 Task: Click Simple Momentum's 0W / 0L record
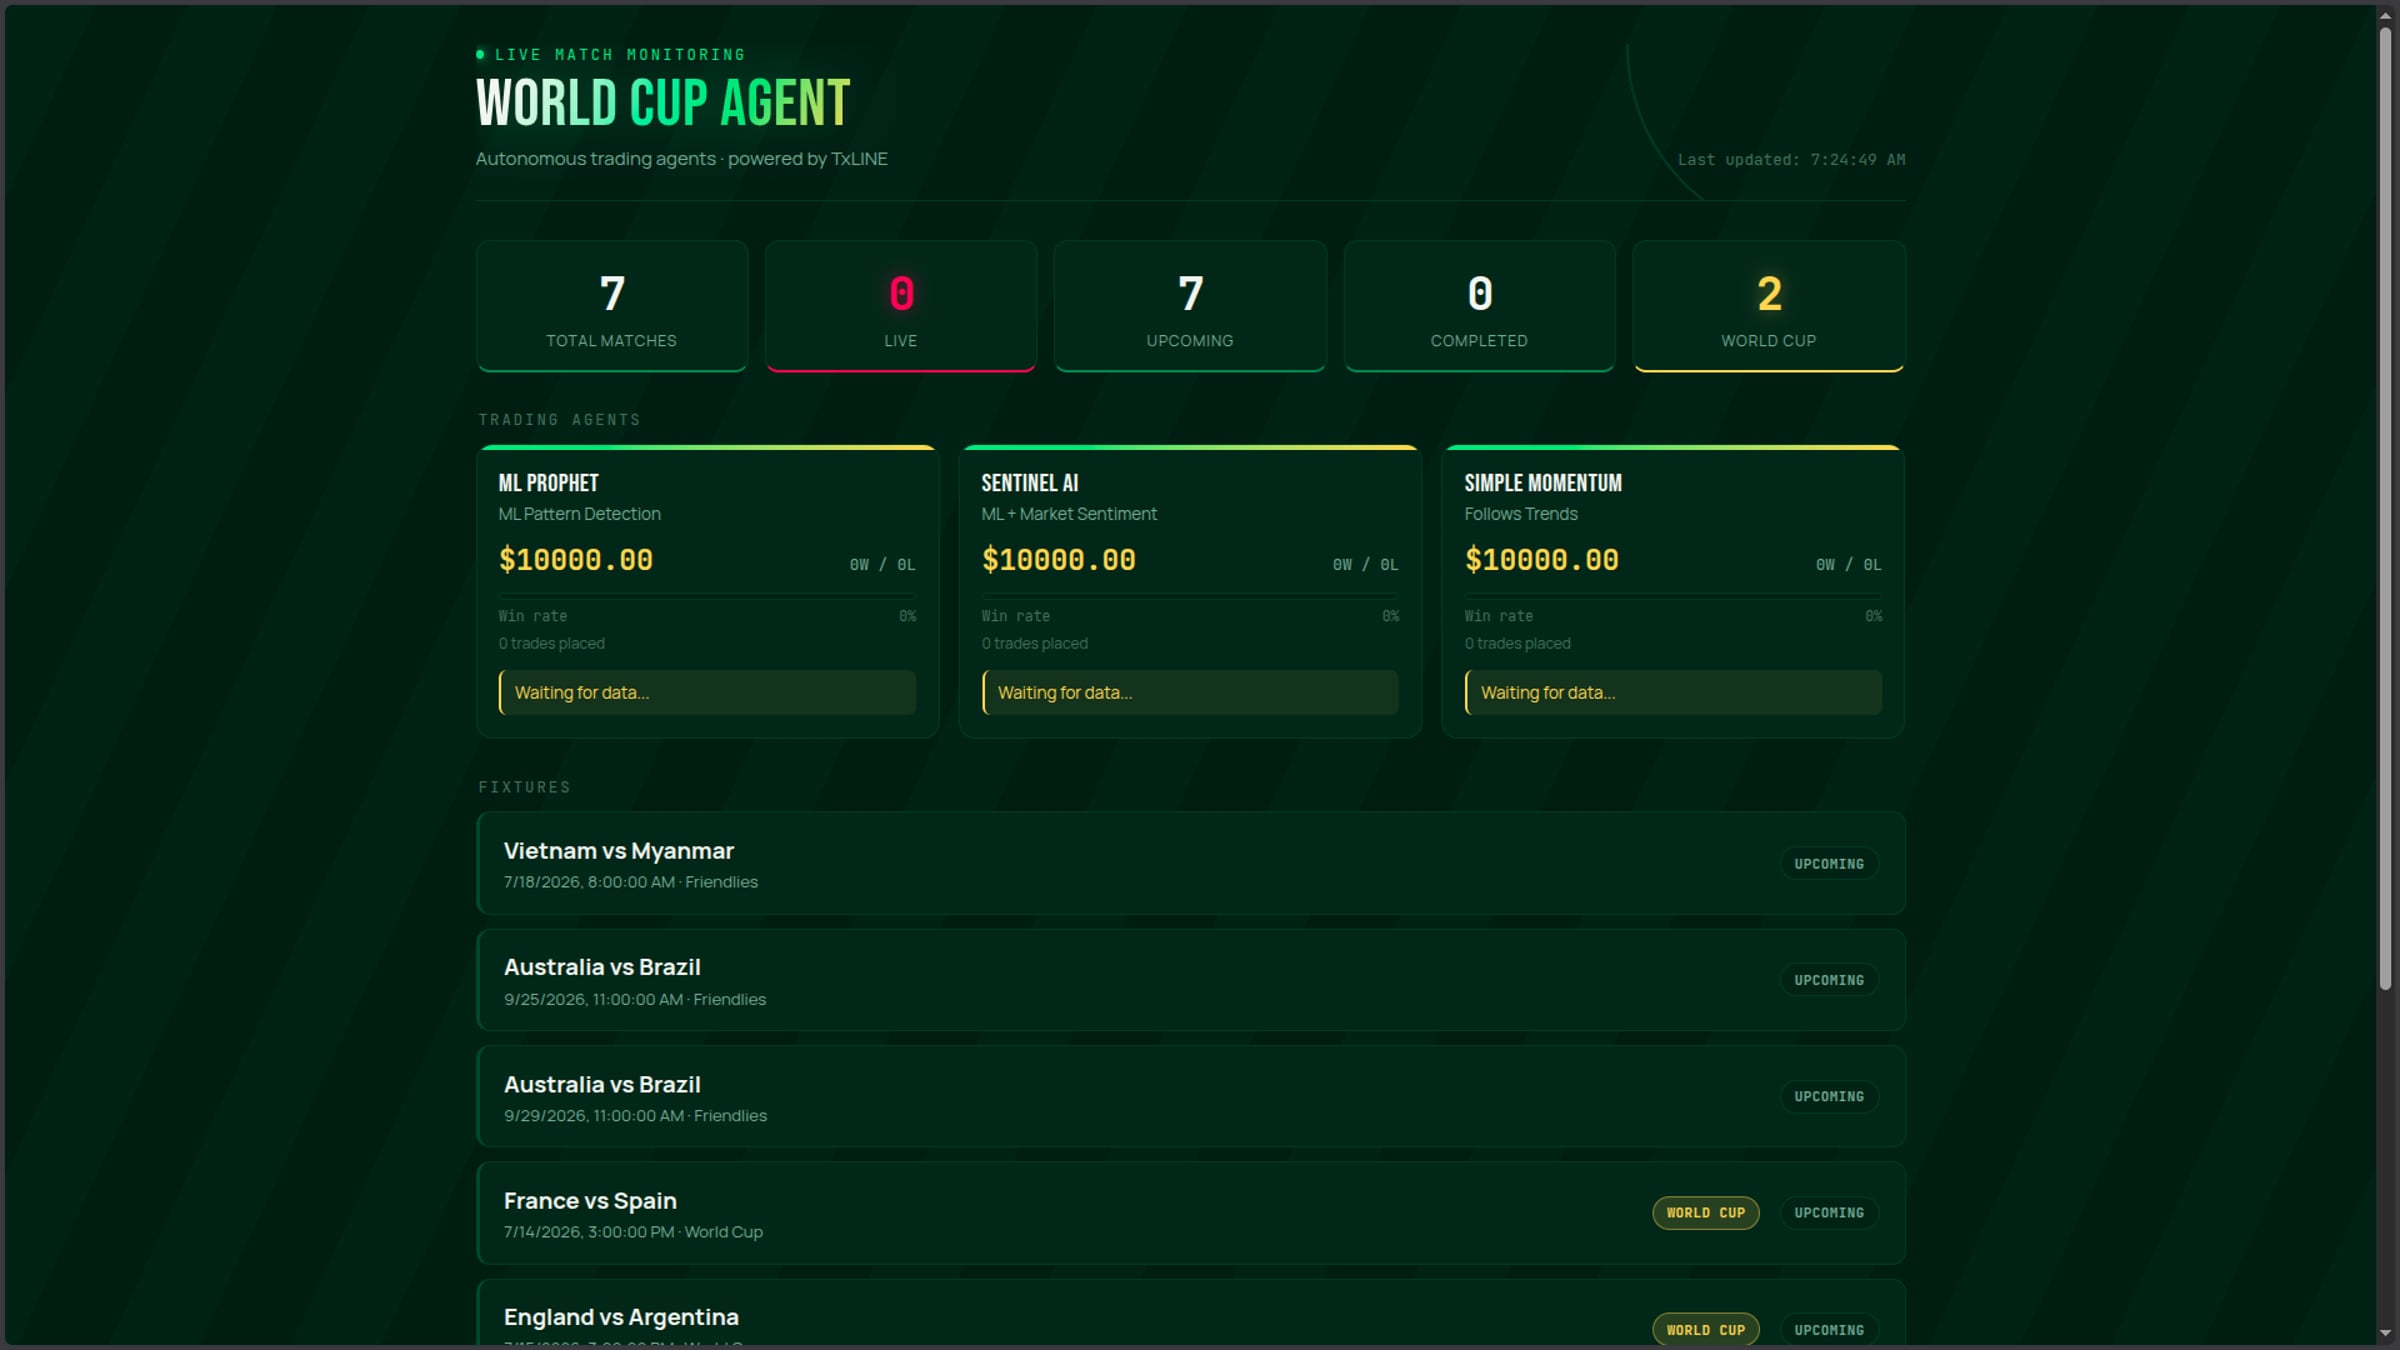pyautogui.click(x=1848, y=565)
